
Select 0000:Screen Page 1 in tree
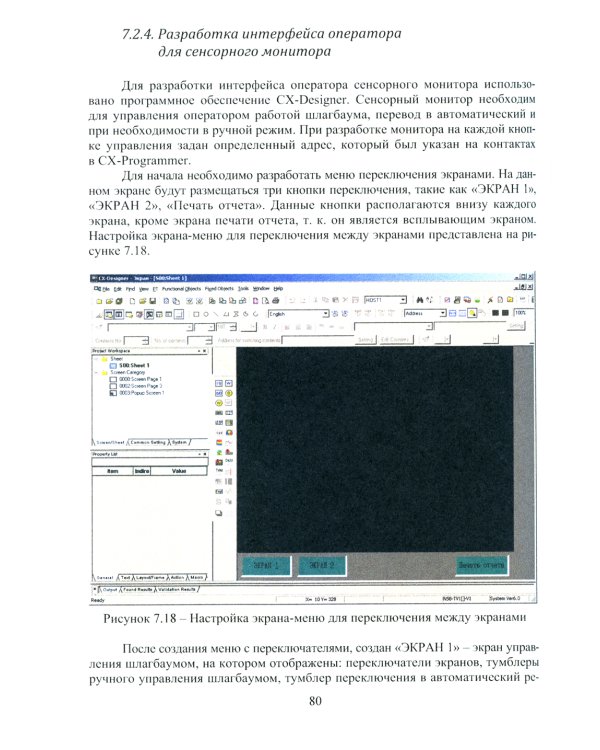click(x=140, y=379)
